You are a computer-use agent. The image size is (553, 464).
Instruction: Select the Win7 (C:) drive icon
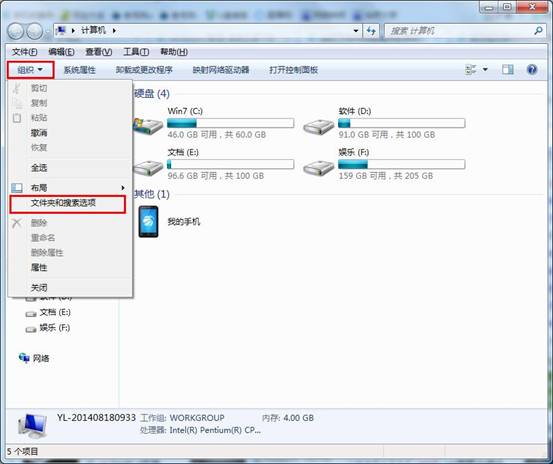148,126
